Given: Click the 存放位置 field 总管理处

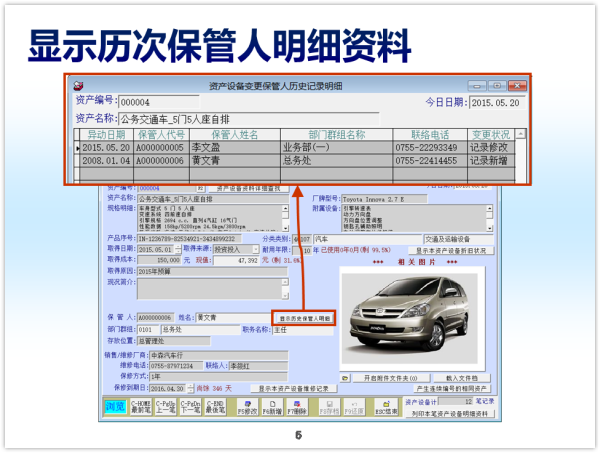Looking at the screenshot, I should 173,341.
